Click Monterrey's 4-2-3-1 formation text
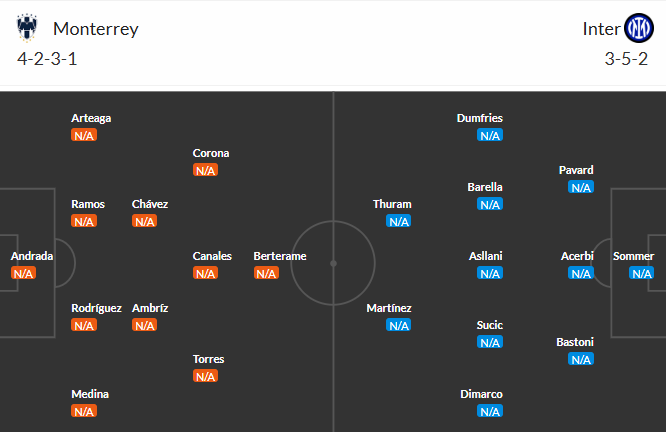The width and height of the screenshot is (666, 432). (47, 58)
